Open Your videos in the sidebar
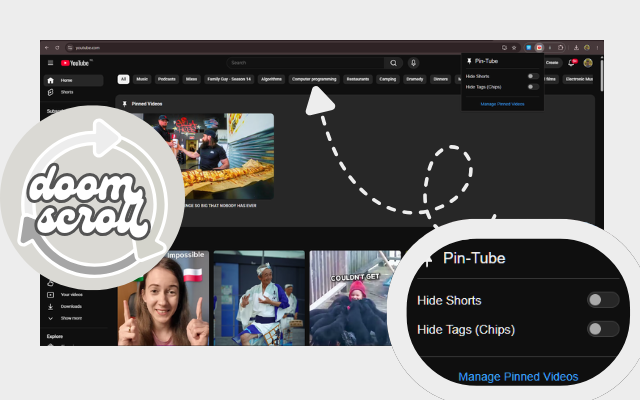The height and width of the screenshot is (400, 640). 73,295
